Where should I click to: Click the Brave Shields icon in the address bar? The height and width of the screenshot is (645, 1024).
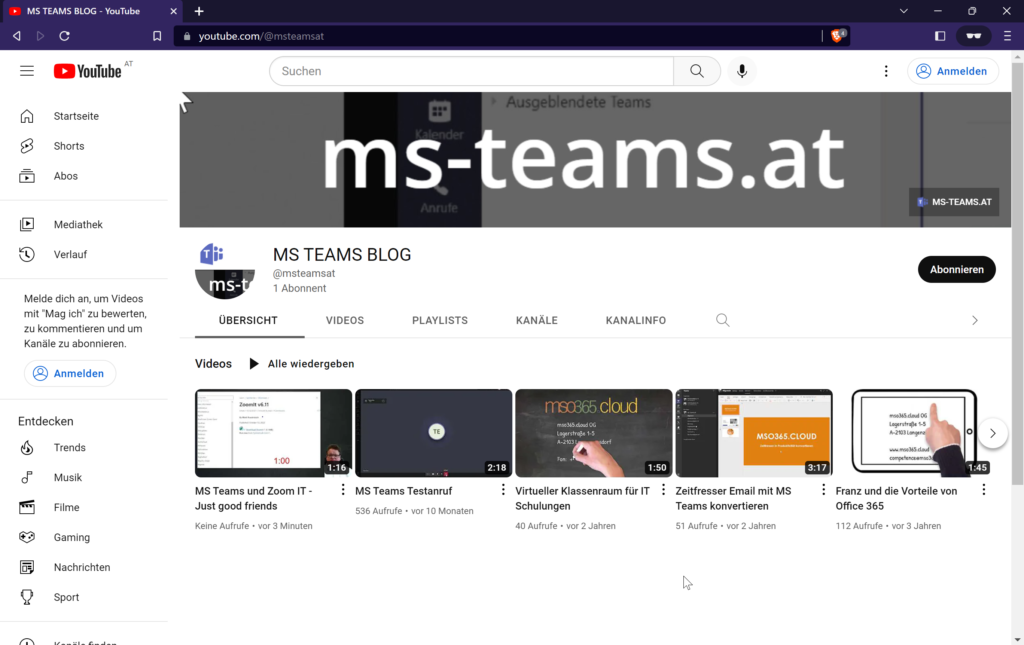838,36
